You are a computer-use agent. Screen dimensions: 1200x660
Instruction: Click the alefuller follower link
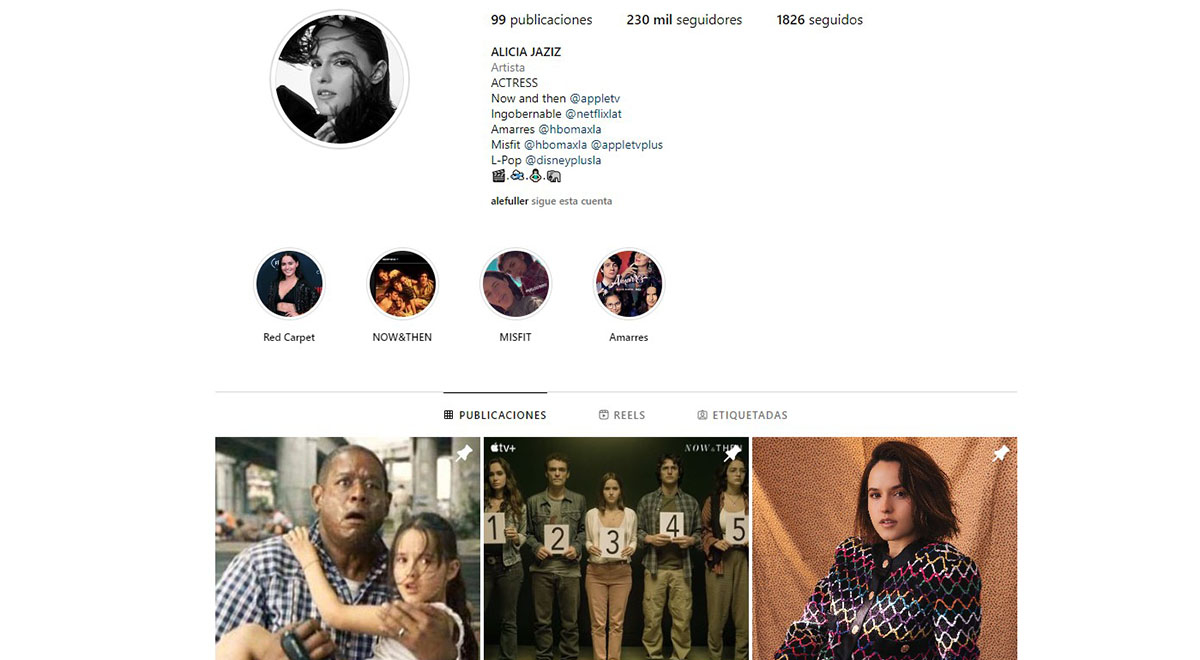(x=509, y=201)
